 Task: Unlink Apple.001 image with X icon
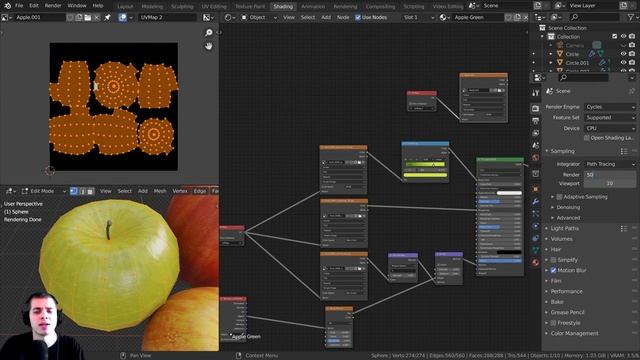(97, 18)
